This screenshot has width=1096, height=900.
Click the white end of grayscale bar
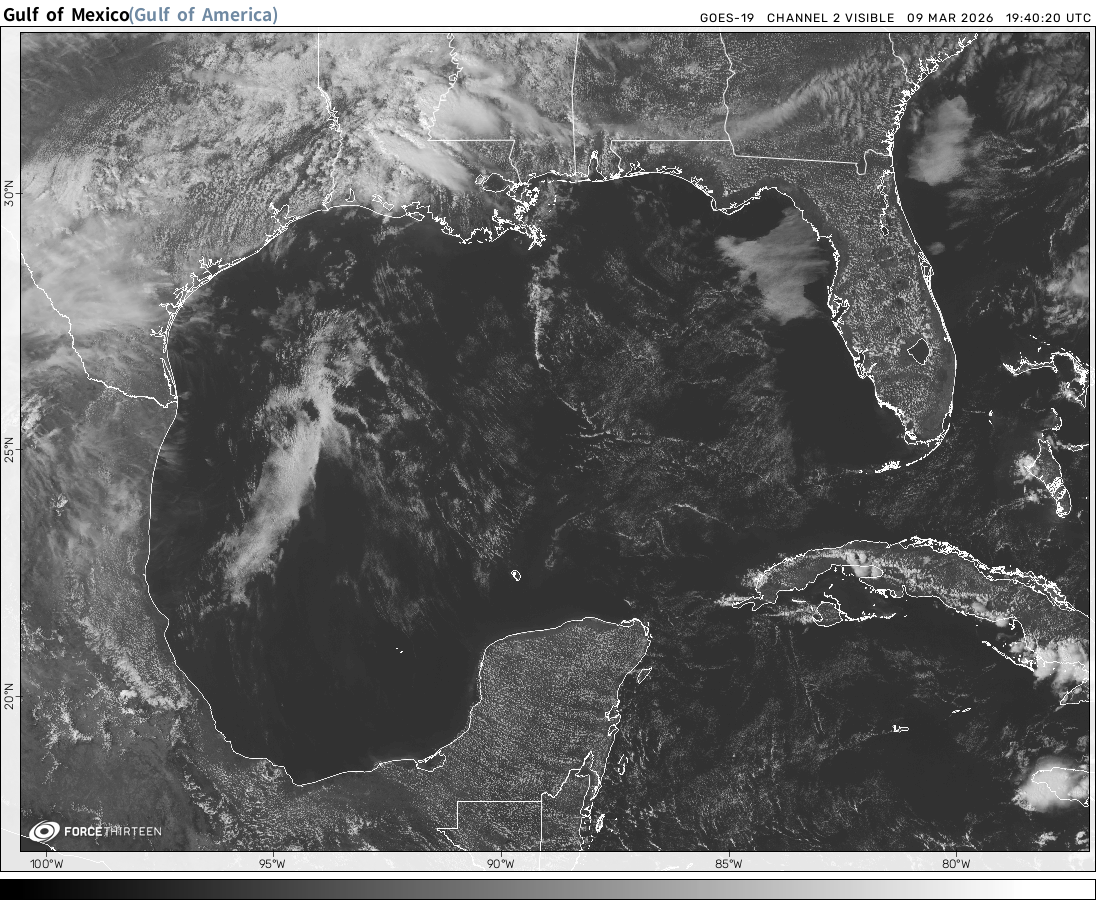coord(1085,889)
